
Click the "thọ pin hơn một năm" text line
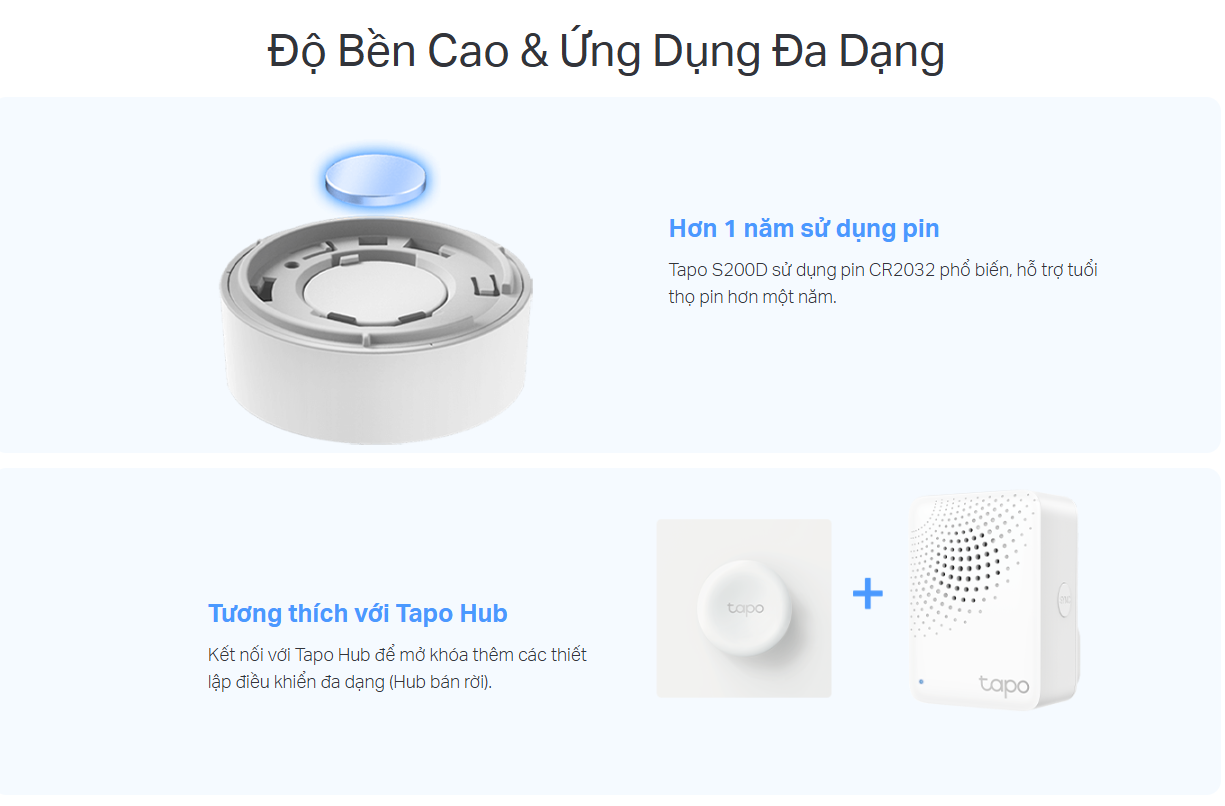coord(752,297)
